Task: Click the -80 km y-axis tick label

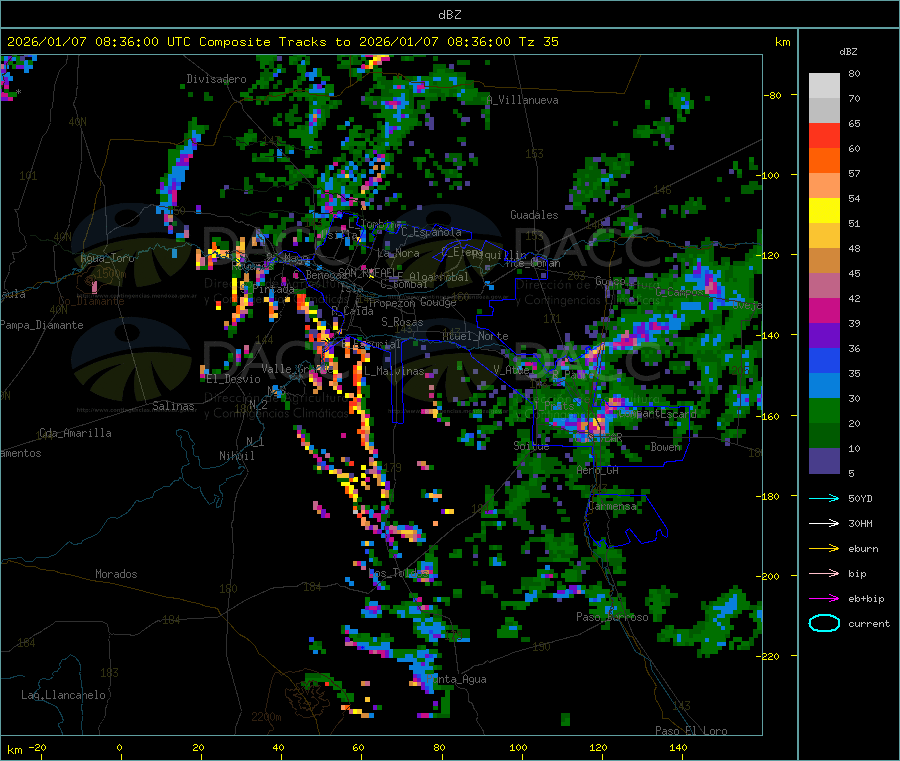Action: click(772, 95)
